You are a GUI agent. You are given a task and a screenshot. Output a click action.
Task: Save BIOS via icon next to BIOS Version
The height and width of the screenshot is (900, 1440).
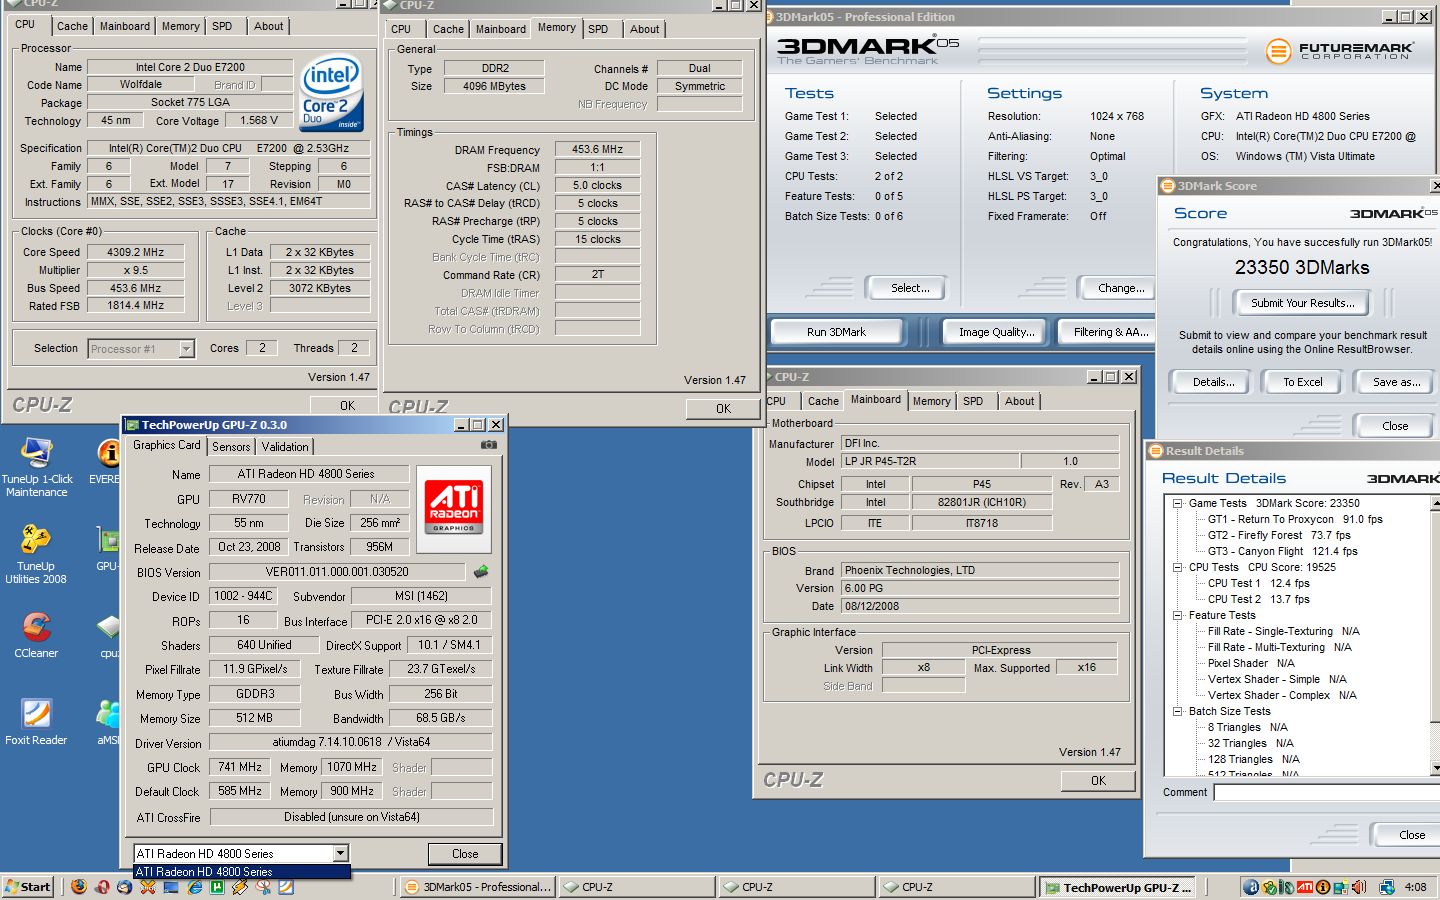click(x=481, y=572)
